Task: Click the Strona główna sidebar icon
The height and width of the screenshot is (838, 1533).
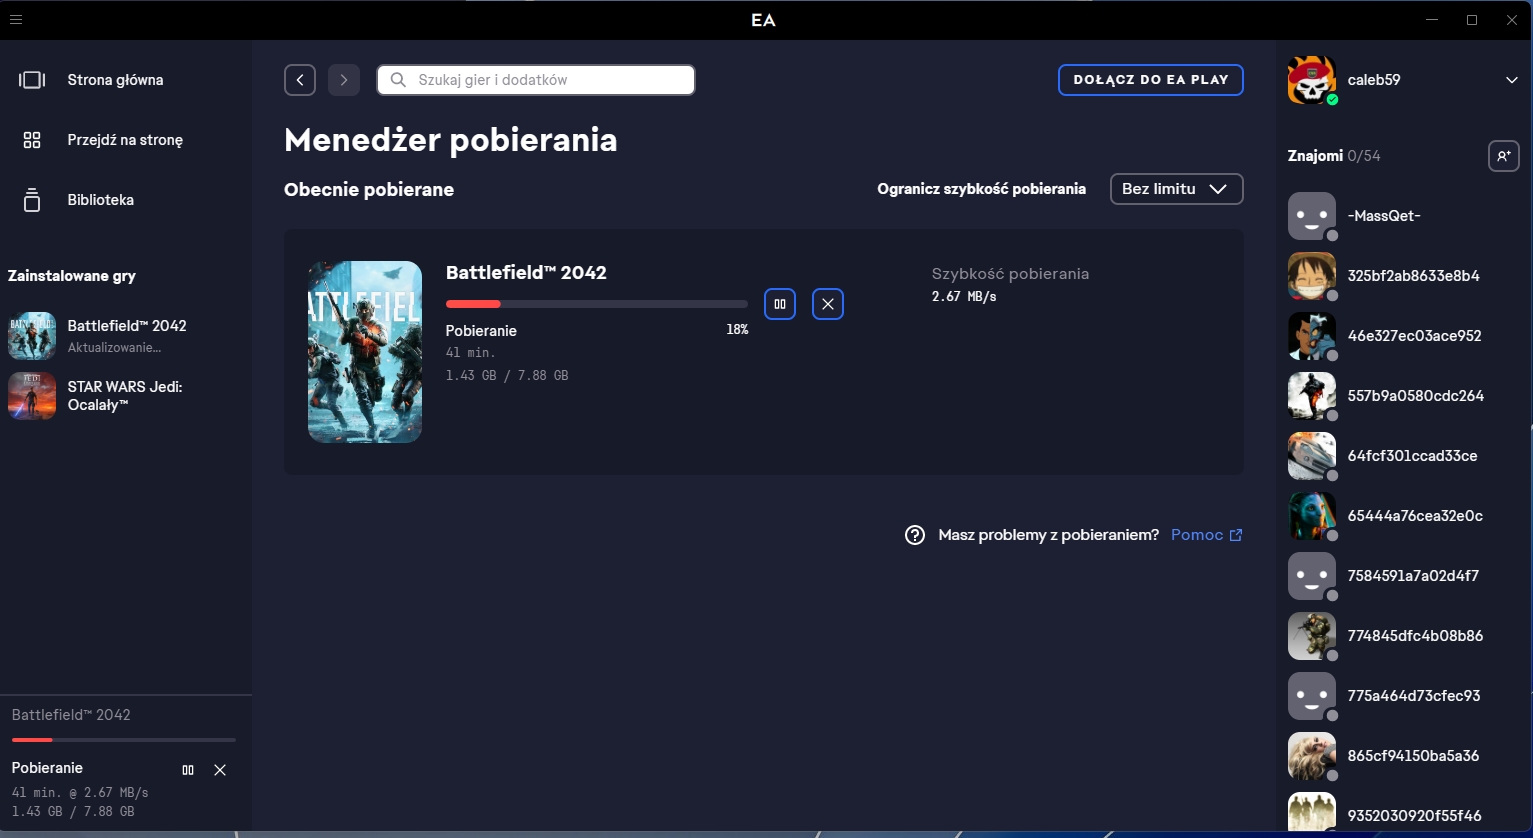Action: [x=32, y=80]
